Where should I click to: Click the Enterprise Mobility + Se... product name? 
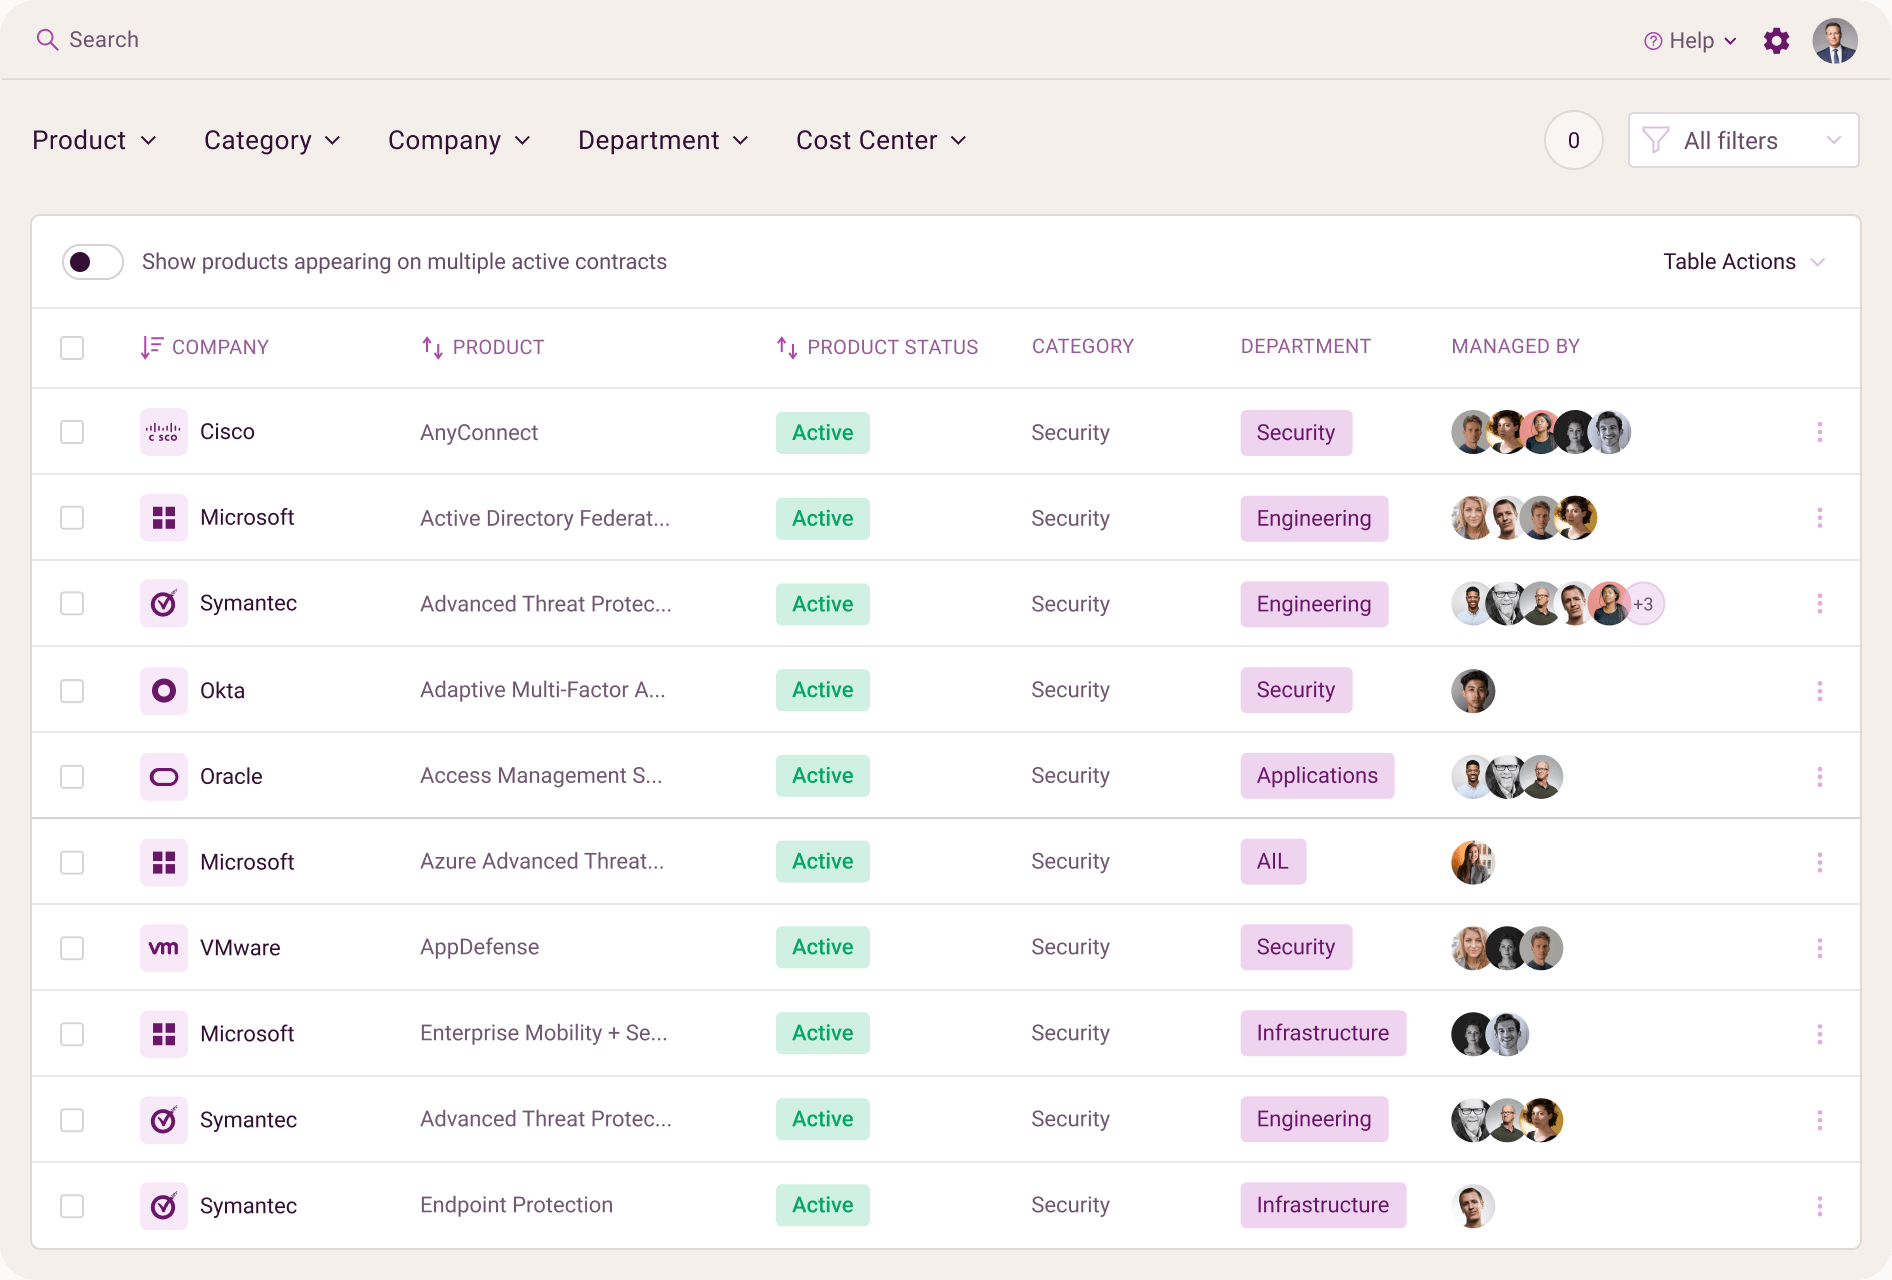[544, 1033]
